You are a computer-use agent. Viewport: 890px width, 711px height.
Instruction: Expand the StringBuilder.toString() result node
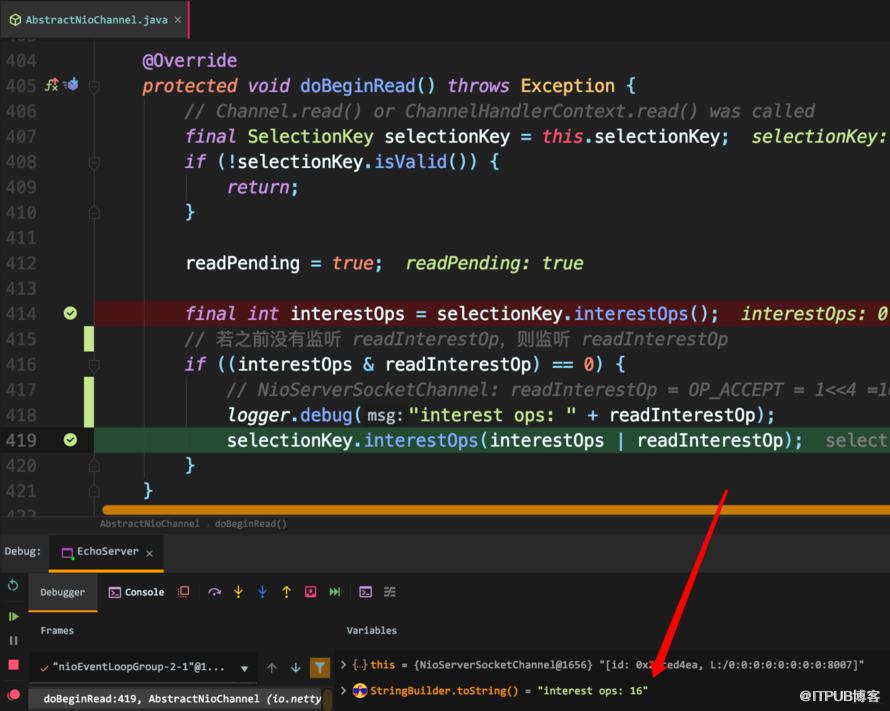[343, 690]
